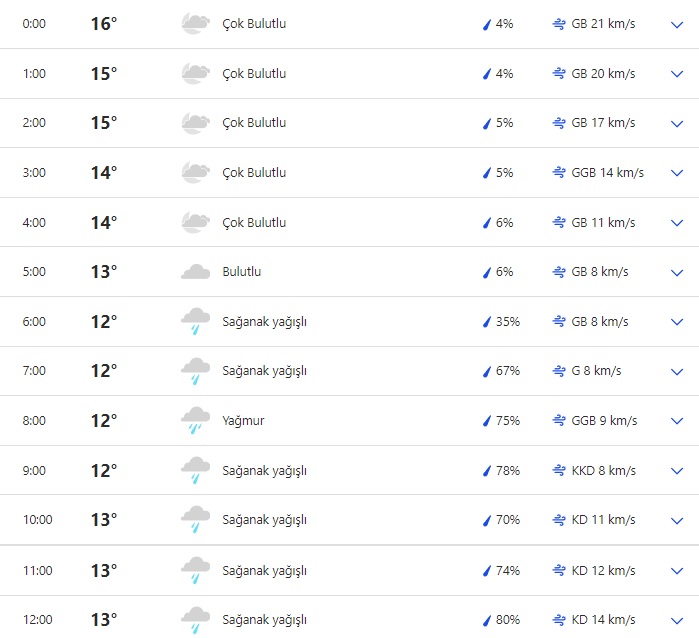Image resolution: width=699 pixels, height=638 pixels.
Task: Click the raindrop icon next to 67%
Action: click(x=487, y=371)
